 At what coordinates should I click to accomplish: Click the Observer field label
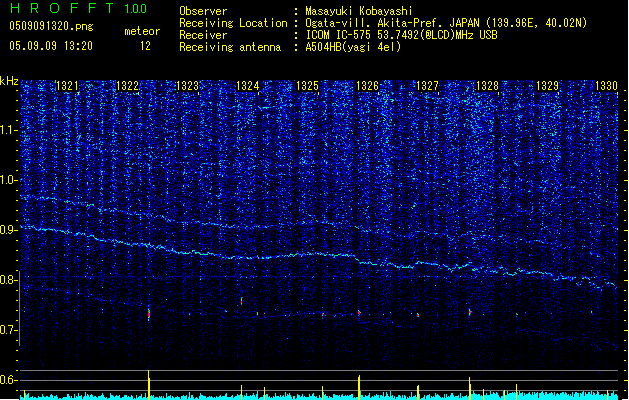click(203, 11)
